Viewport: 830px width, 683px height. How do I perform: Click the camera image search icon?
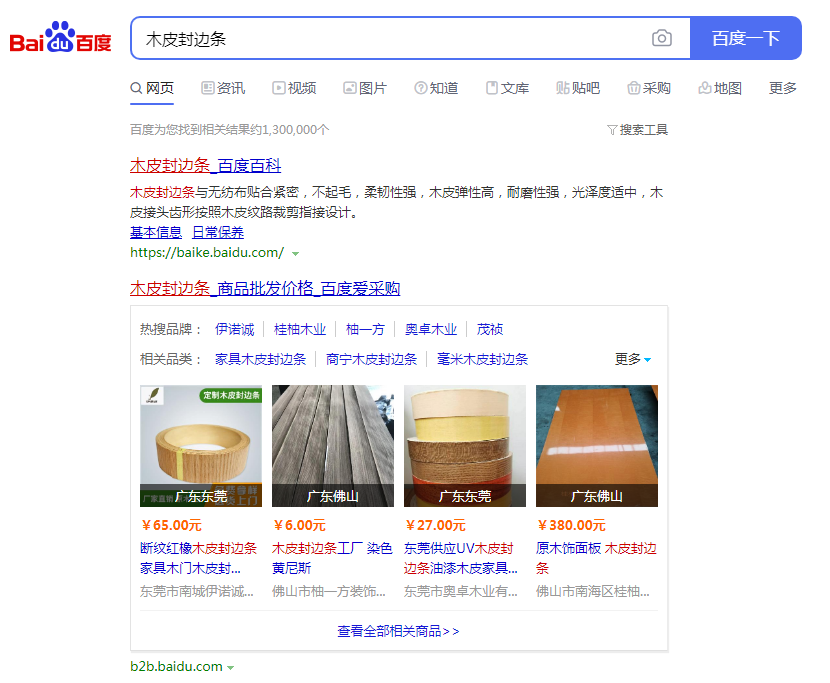[661, 38]
